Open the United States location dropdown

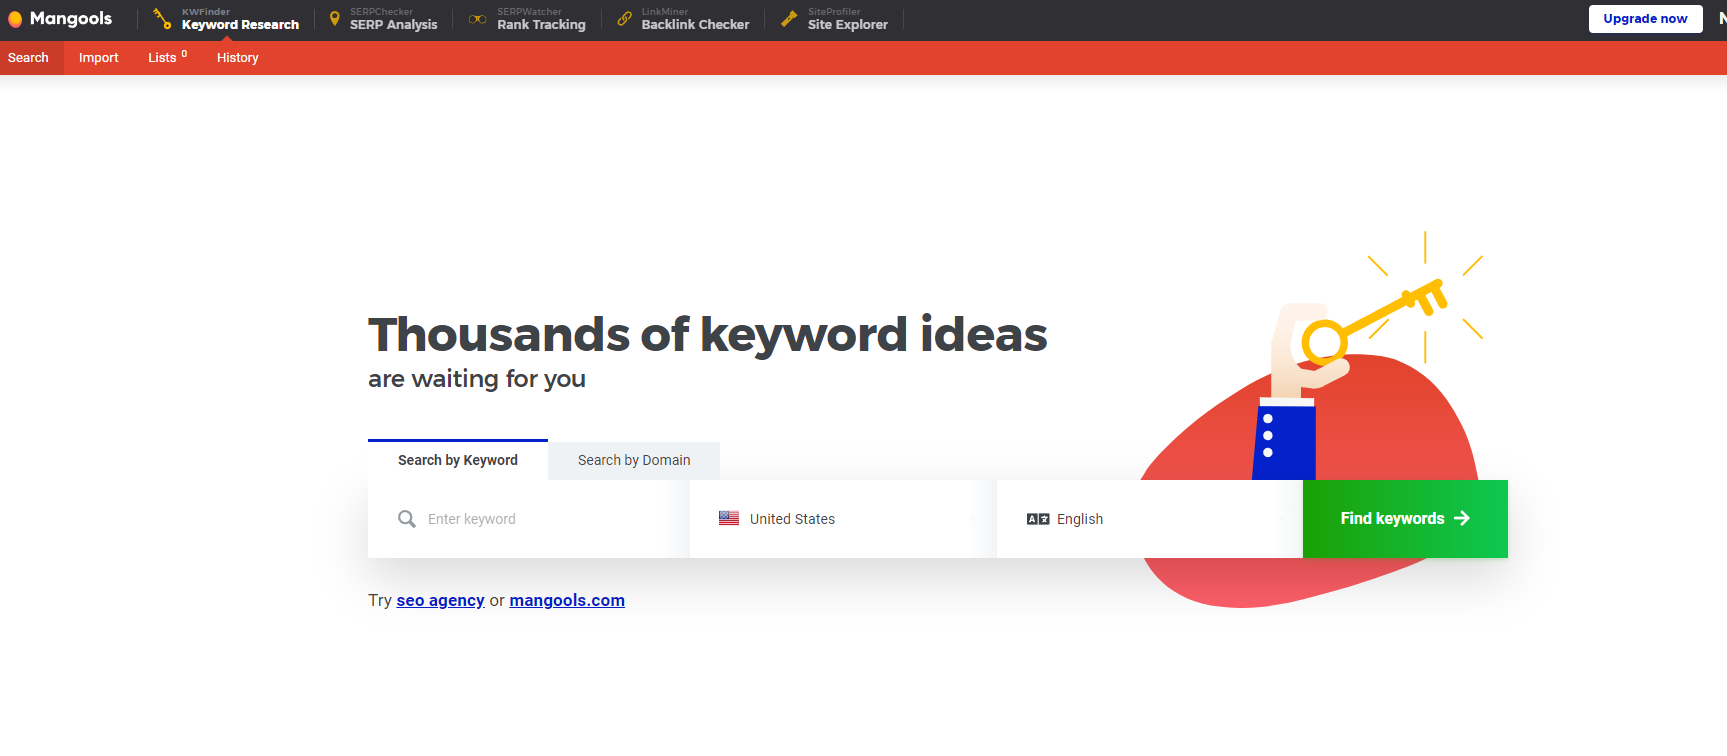coord(843,519)
